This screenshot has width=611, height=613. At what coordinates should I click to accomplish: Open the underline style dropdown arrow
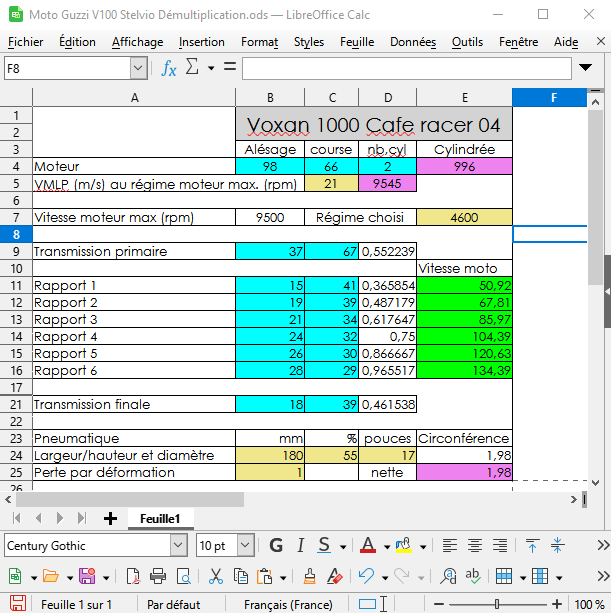click(x=343, y=546)
